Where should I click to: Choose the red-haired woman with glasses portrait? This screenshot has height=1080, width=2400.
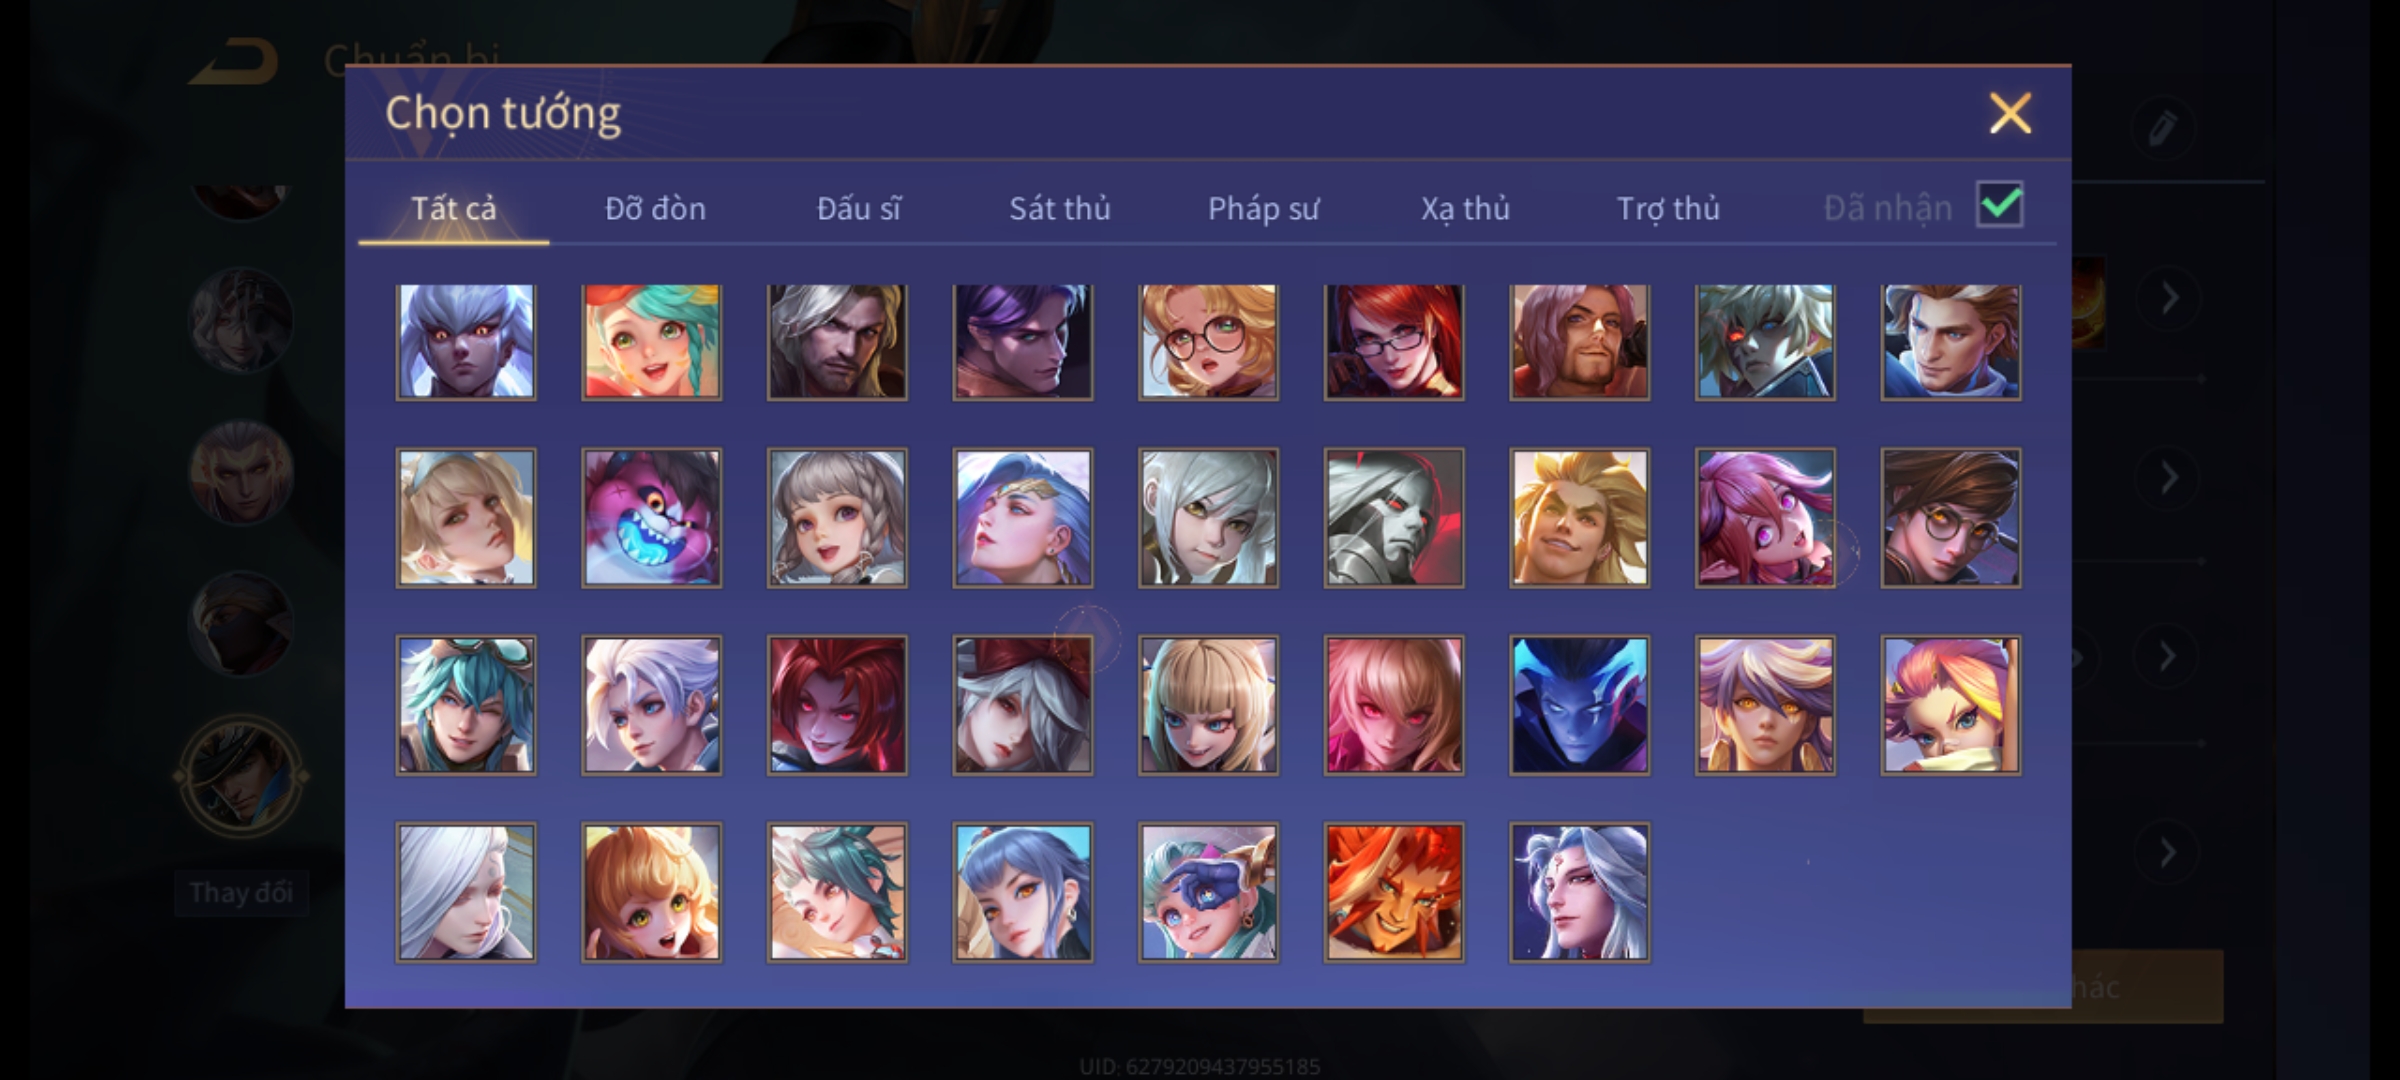point(1394,341)
